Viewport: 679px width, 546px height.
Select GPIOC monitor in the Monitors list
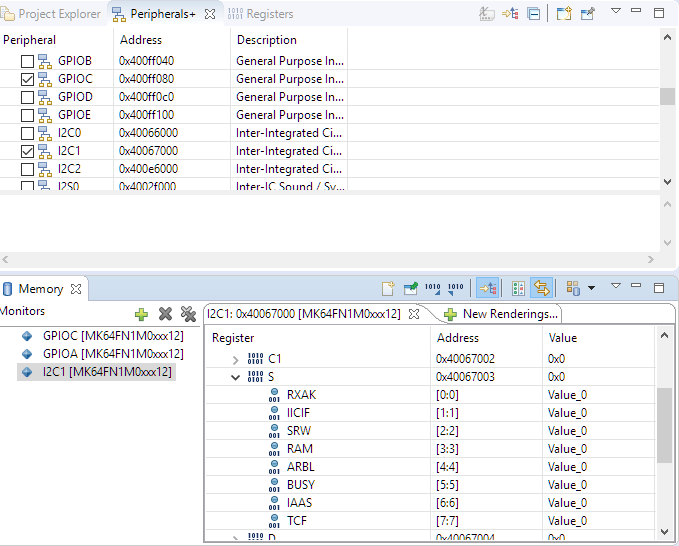pyautogui.click(x=112, y=336)
